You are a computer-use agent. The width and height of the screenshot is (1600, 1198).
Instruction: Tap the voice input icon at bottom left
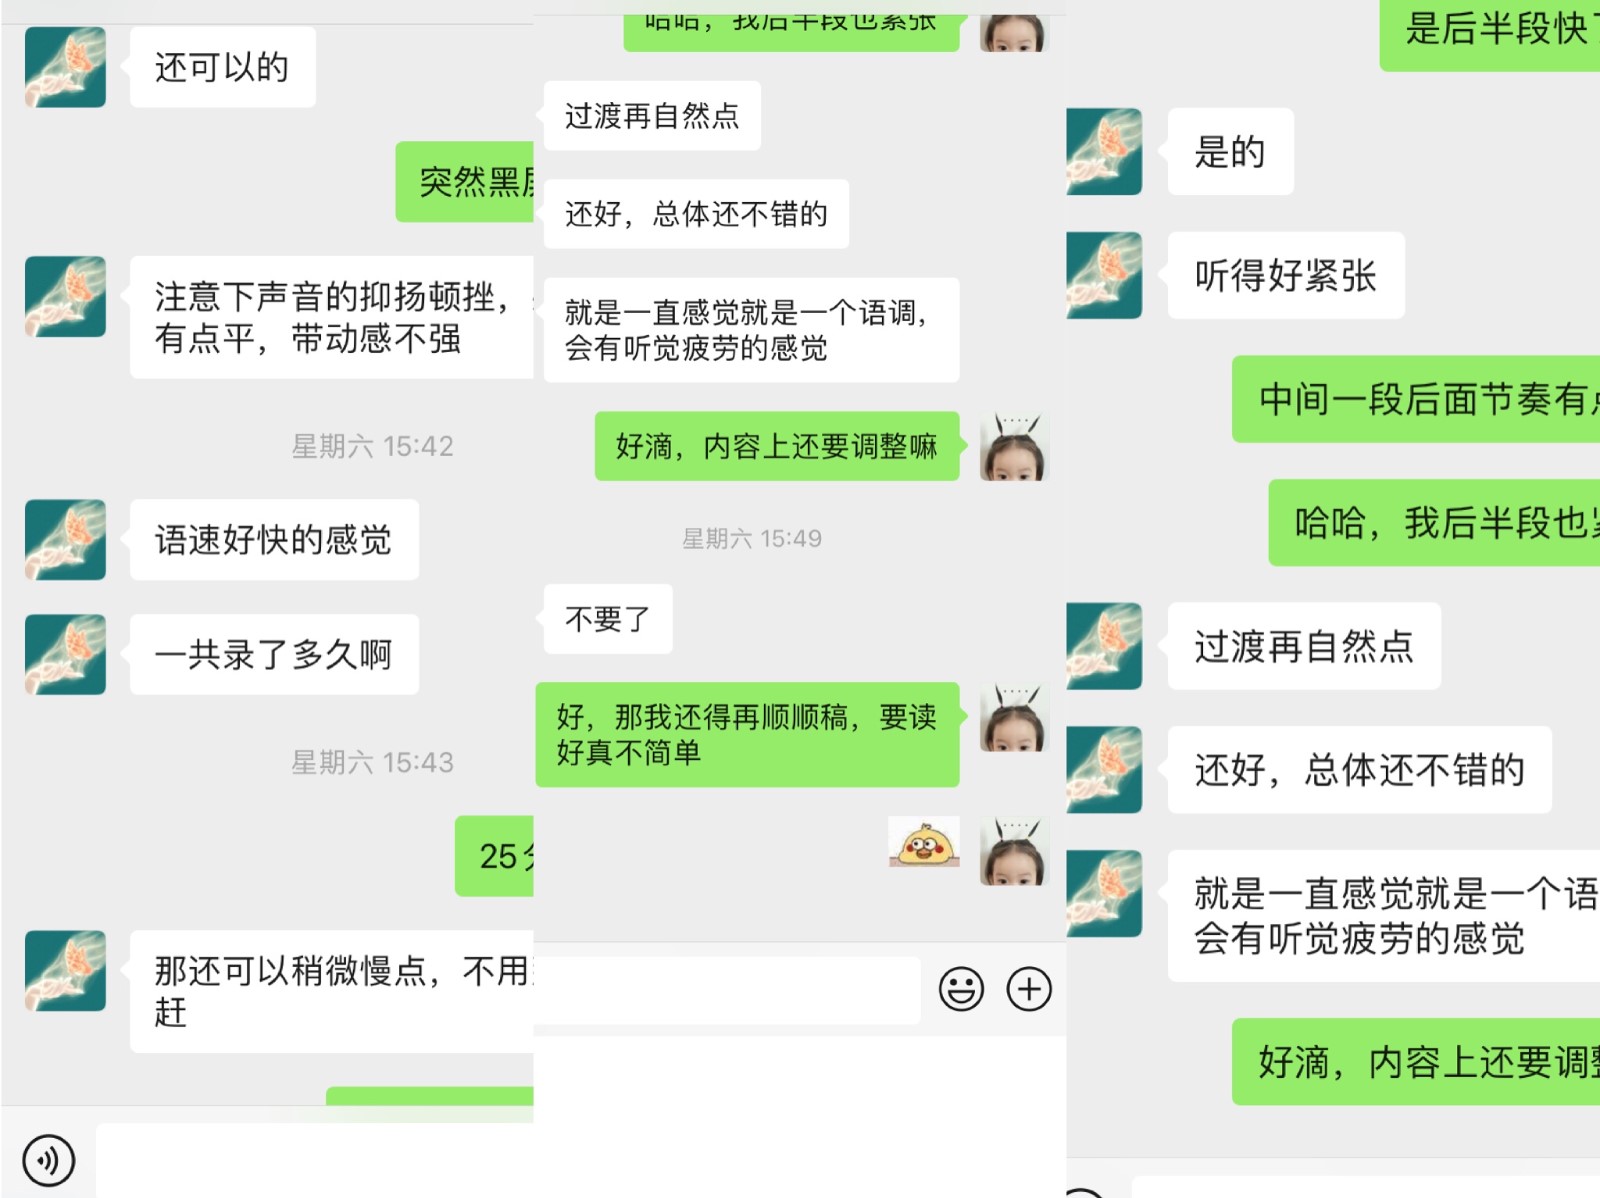click(x=48, y=1161)
